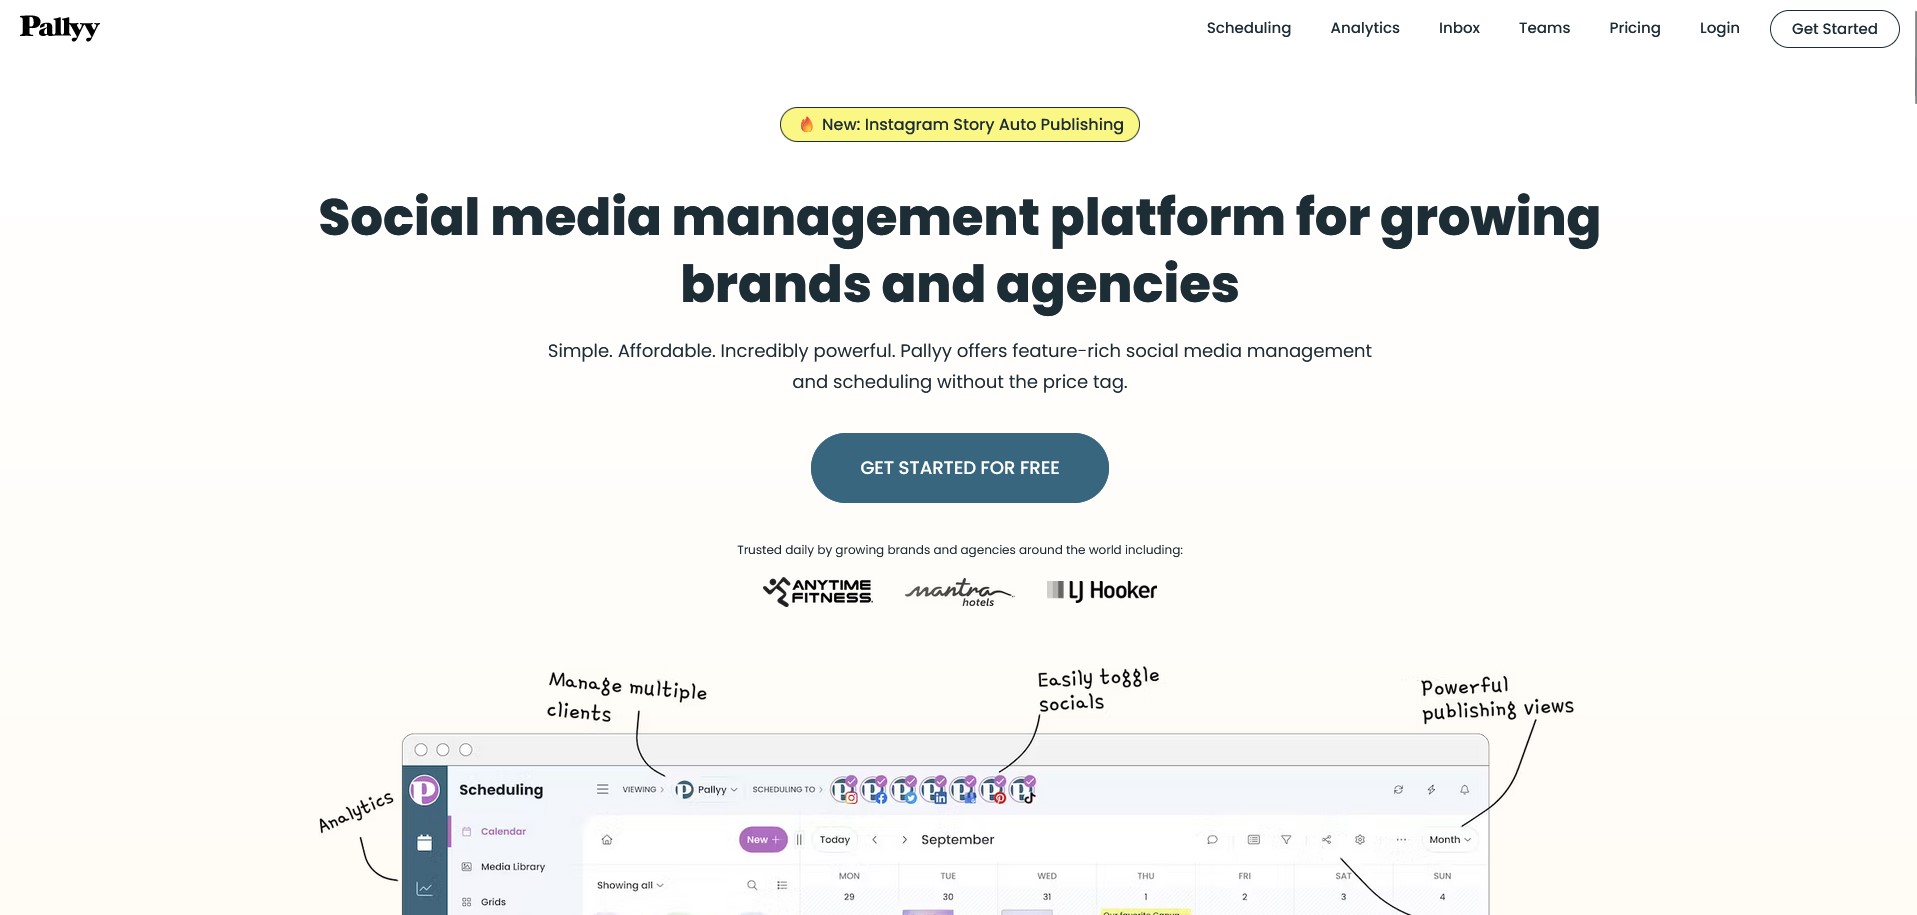Screen dimensions: 1917x915
Task: Open the Scheduling nav link
Action: 1248,28
